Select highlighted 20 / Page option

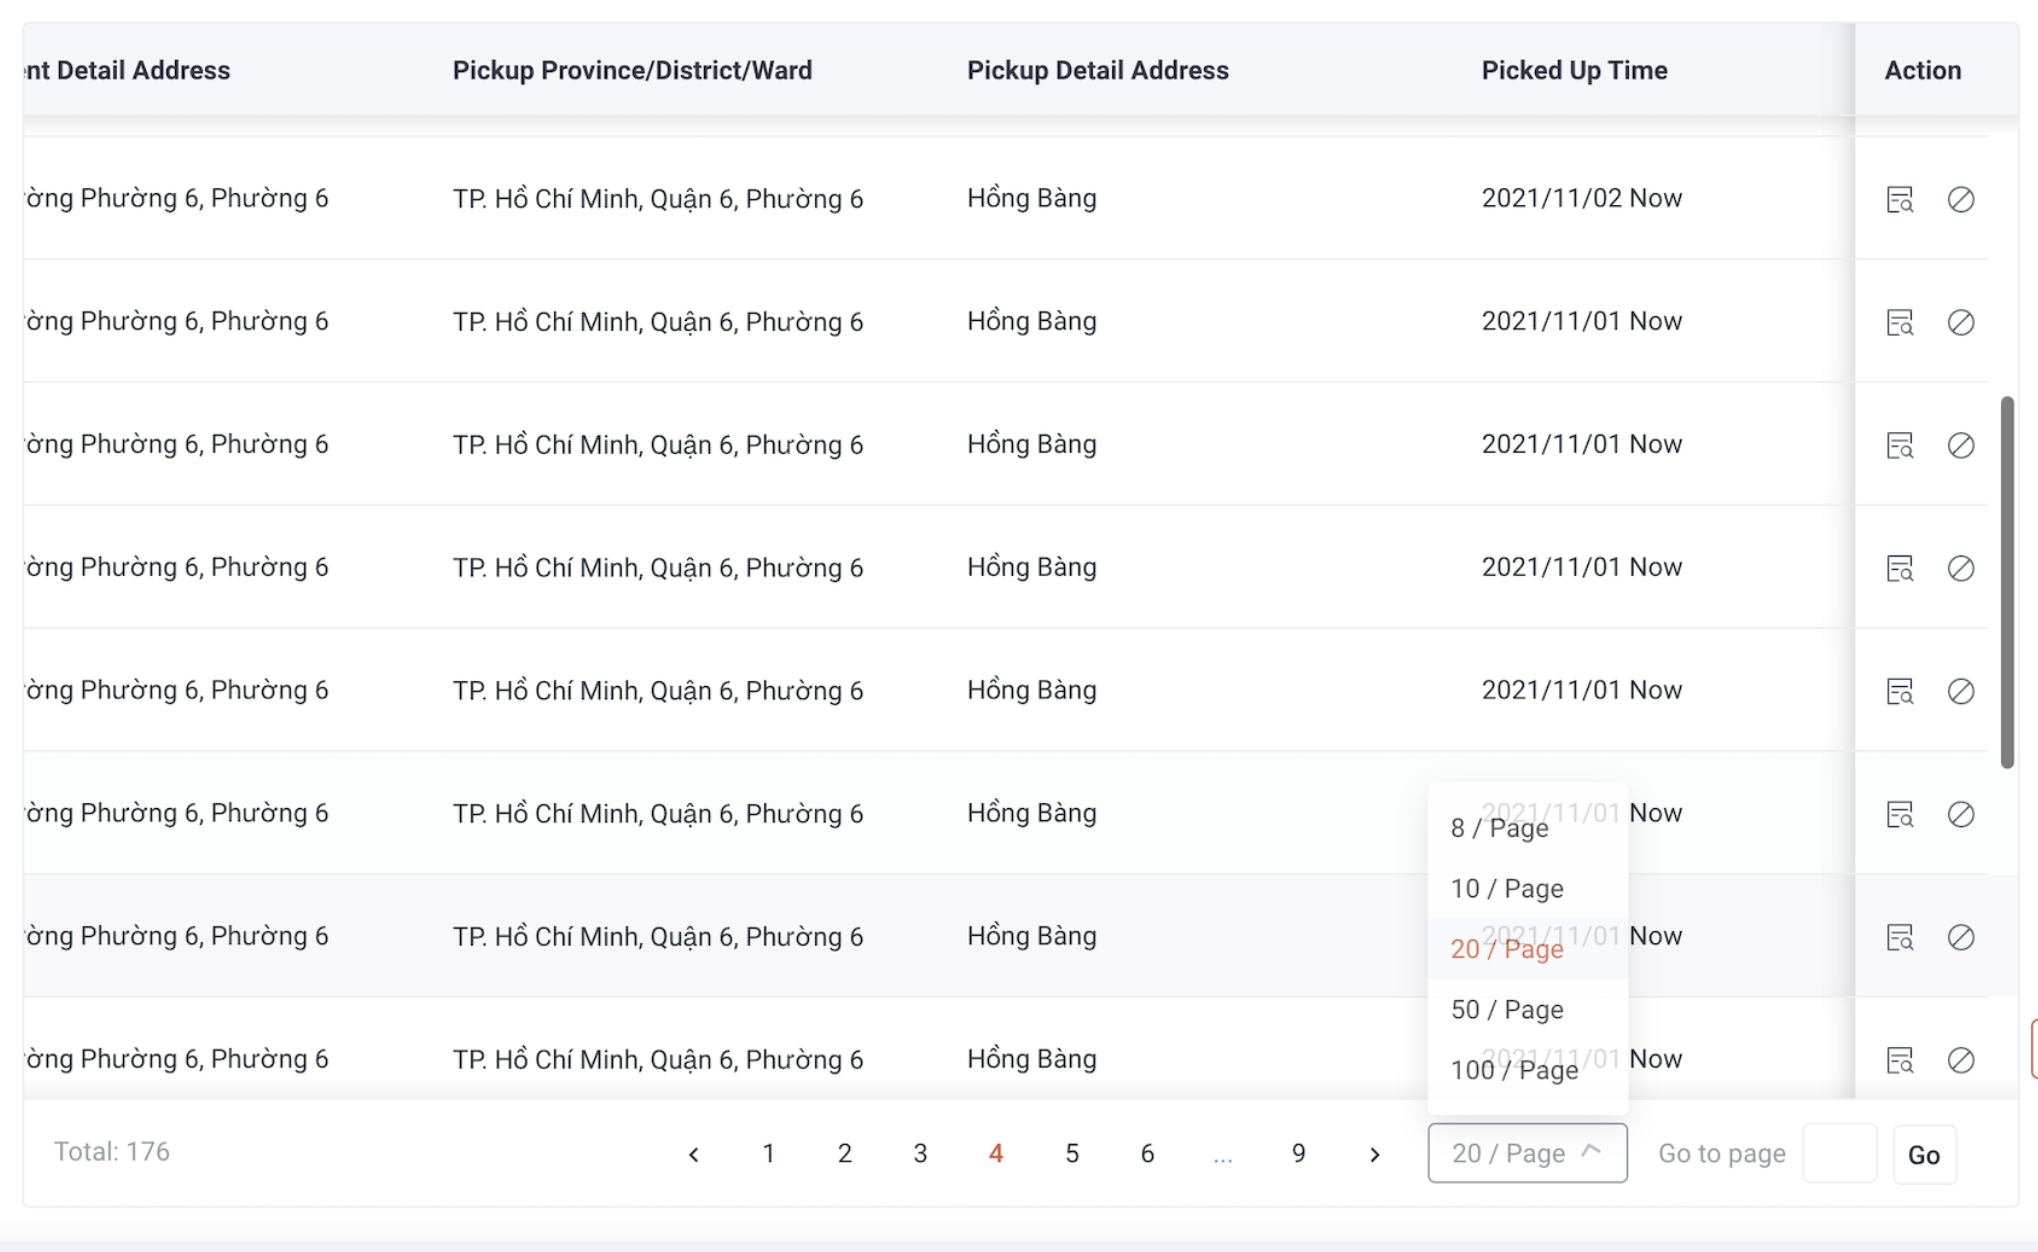pyautogui.click(x=1506, y=949)
